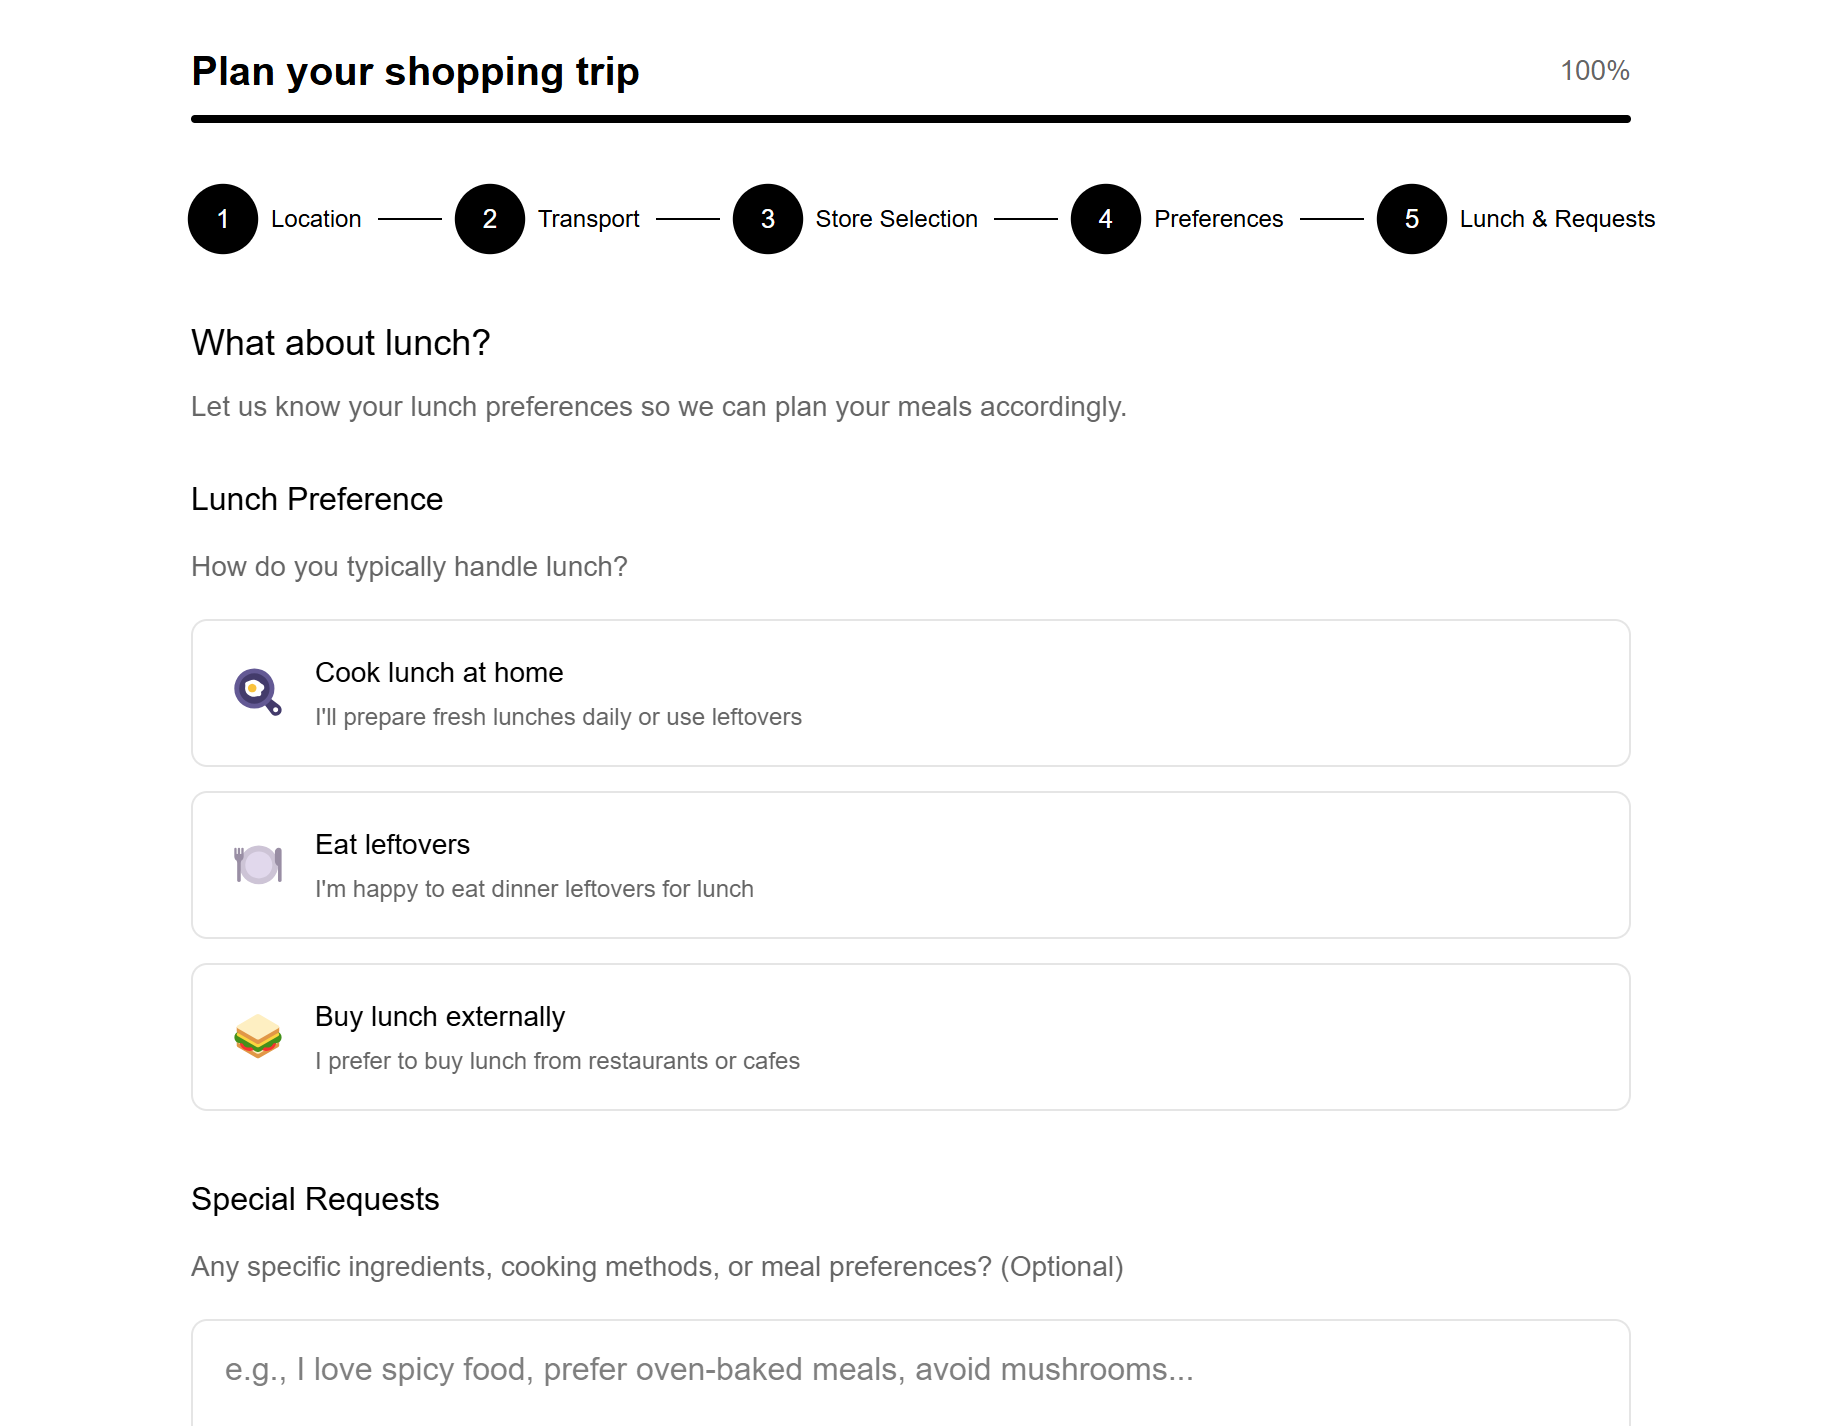Click the Lunch & Requests step label
The image size is (1826, 1426).
(x=1557, y=219)
